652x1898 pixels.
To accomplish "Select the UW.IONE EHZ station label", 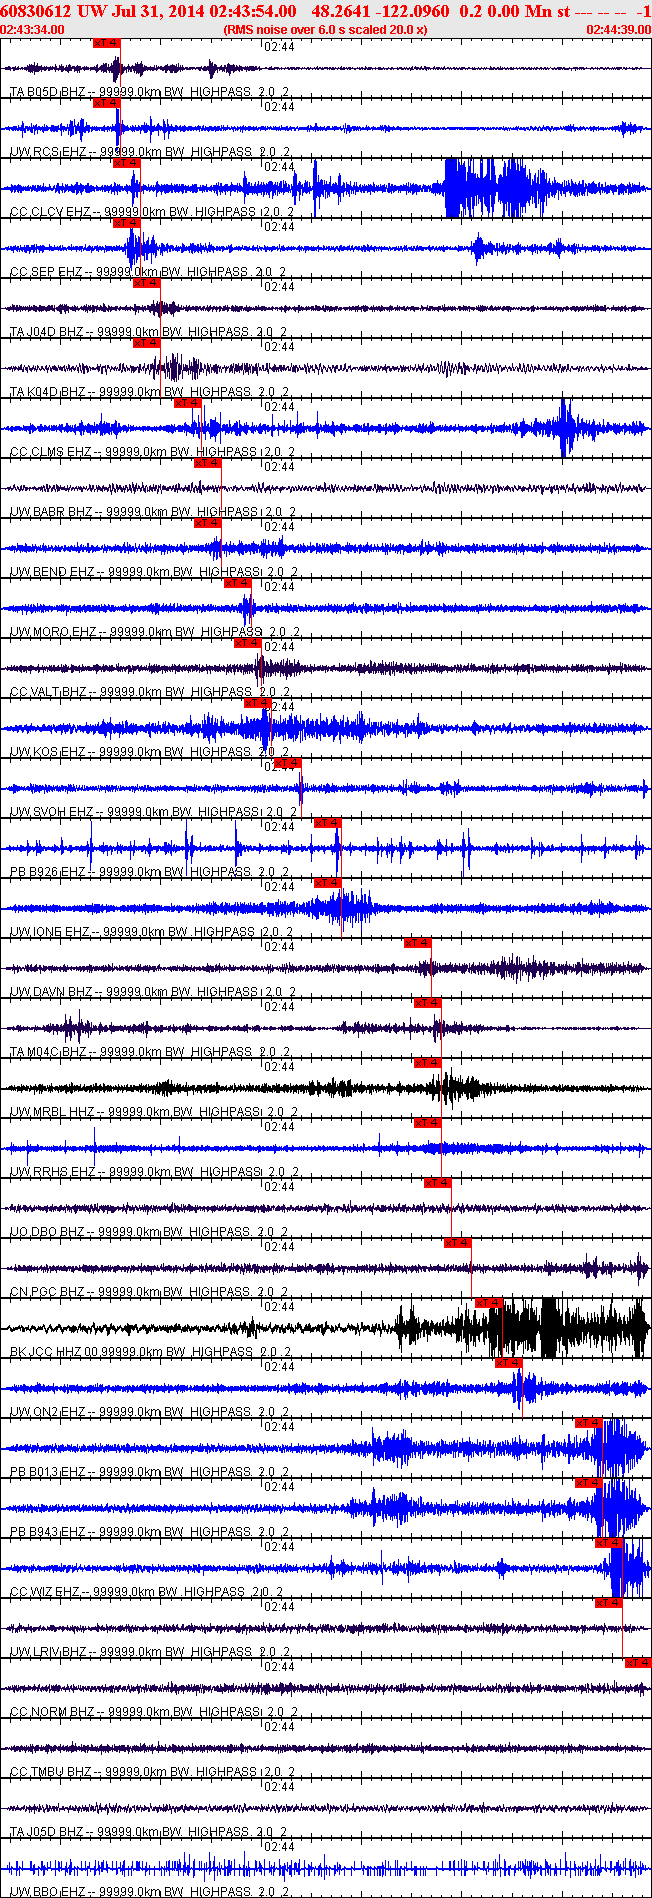I will pyautogui.click(x=150, y=932).
